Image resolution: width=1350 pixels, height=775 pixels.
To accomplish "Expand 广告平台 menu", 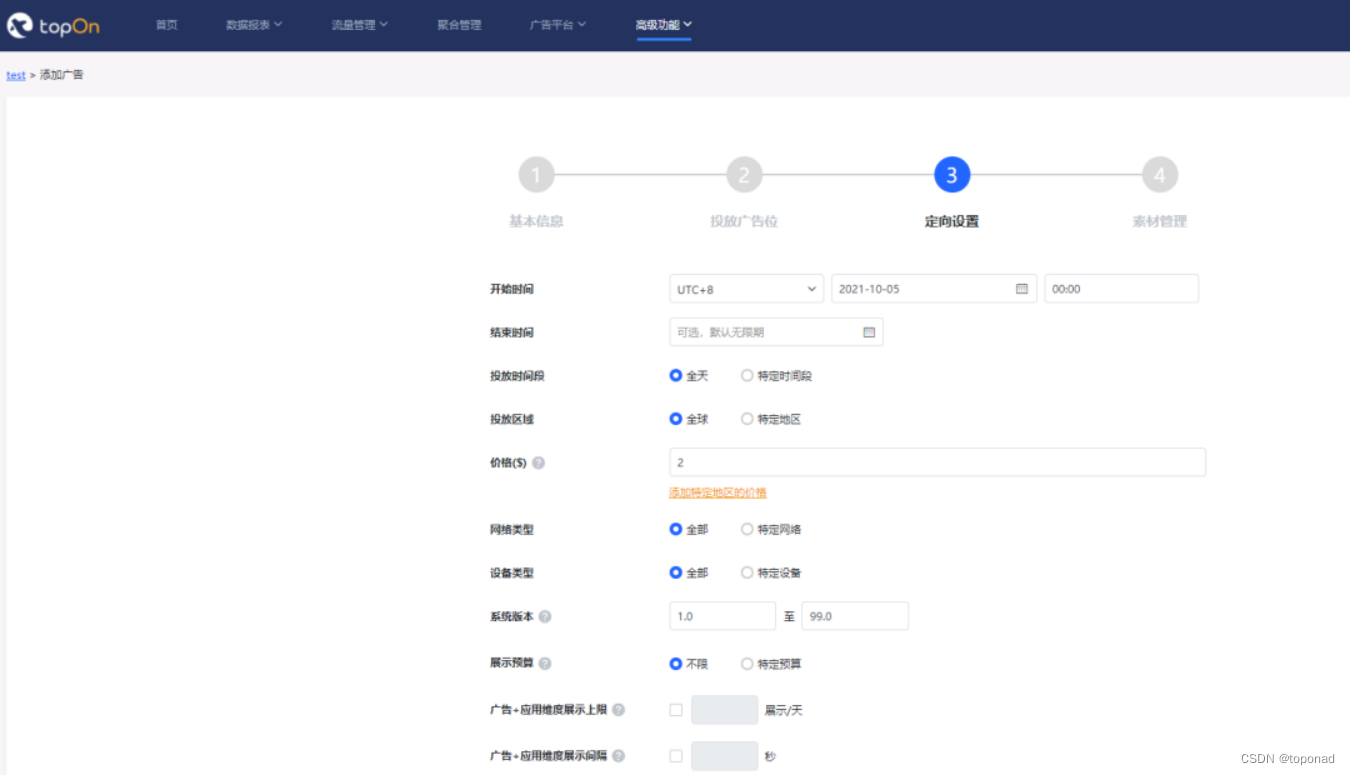I will tap(558, 25).
